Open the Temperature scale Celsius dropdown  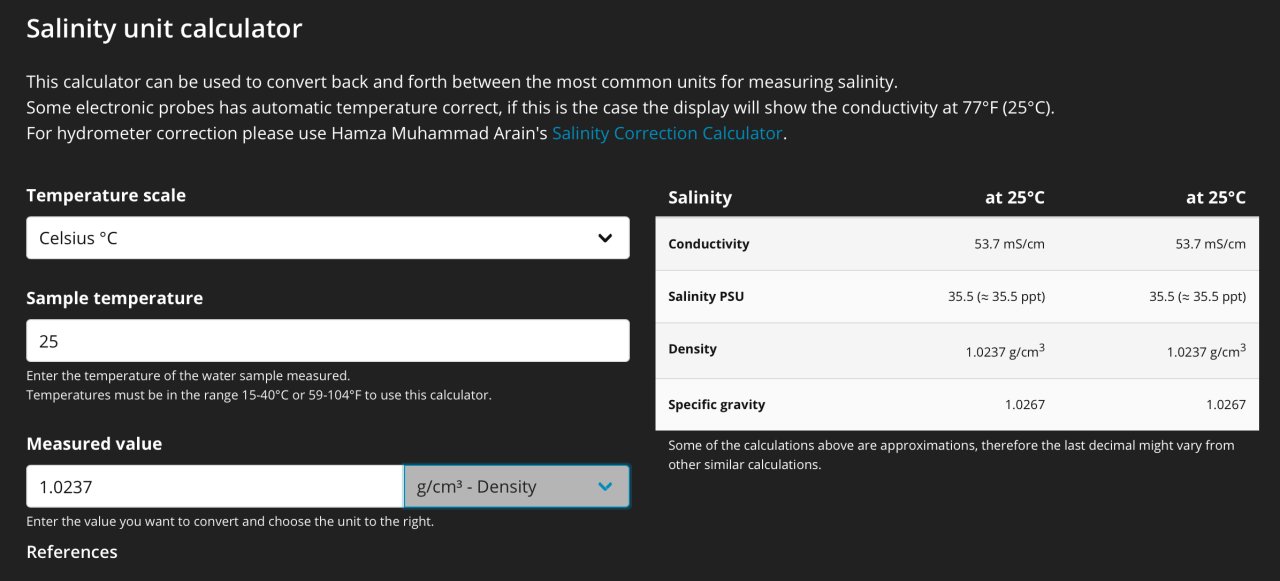coord(327,238)
